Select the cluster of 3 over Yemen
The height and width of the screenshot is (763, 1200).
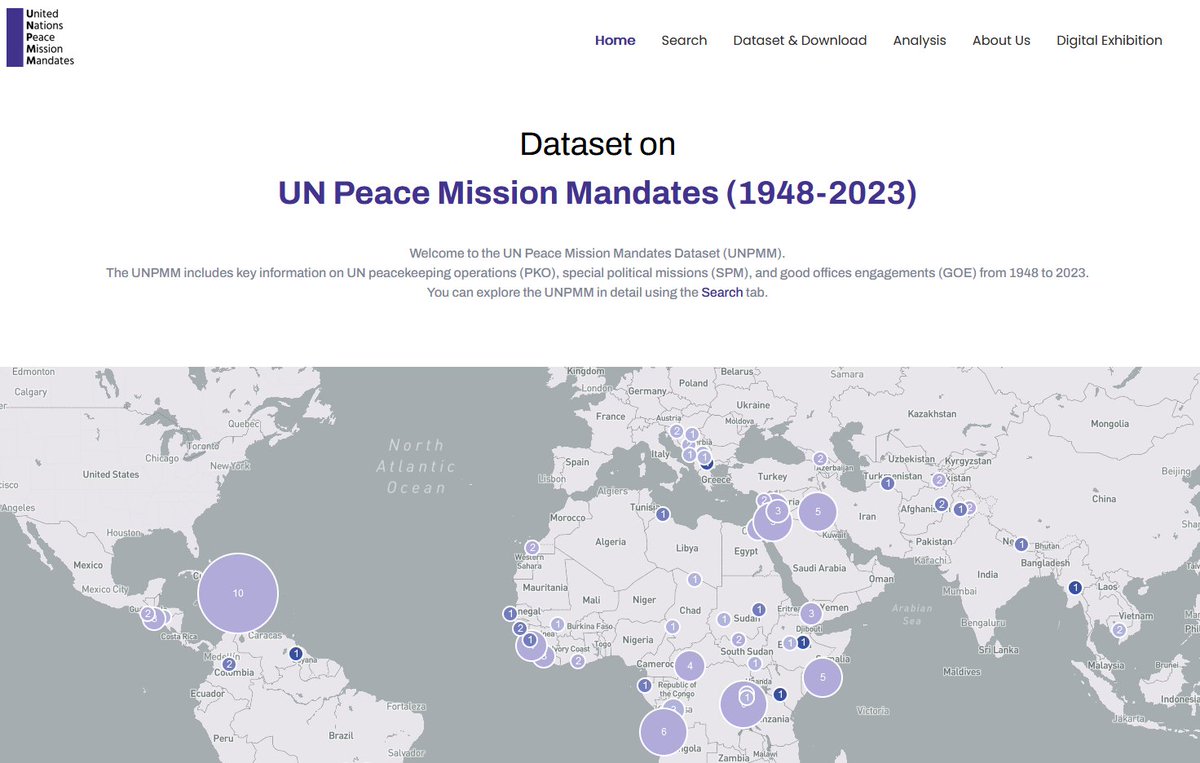[x=812, y=612]
